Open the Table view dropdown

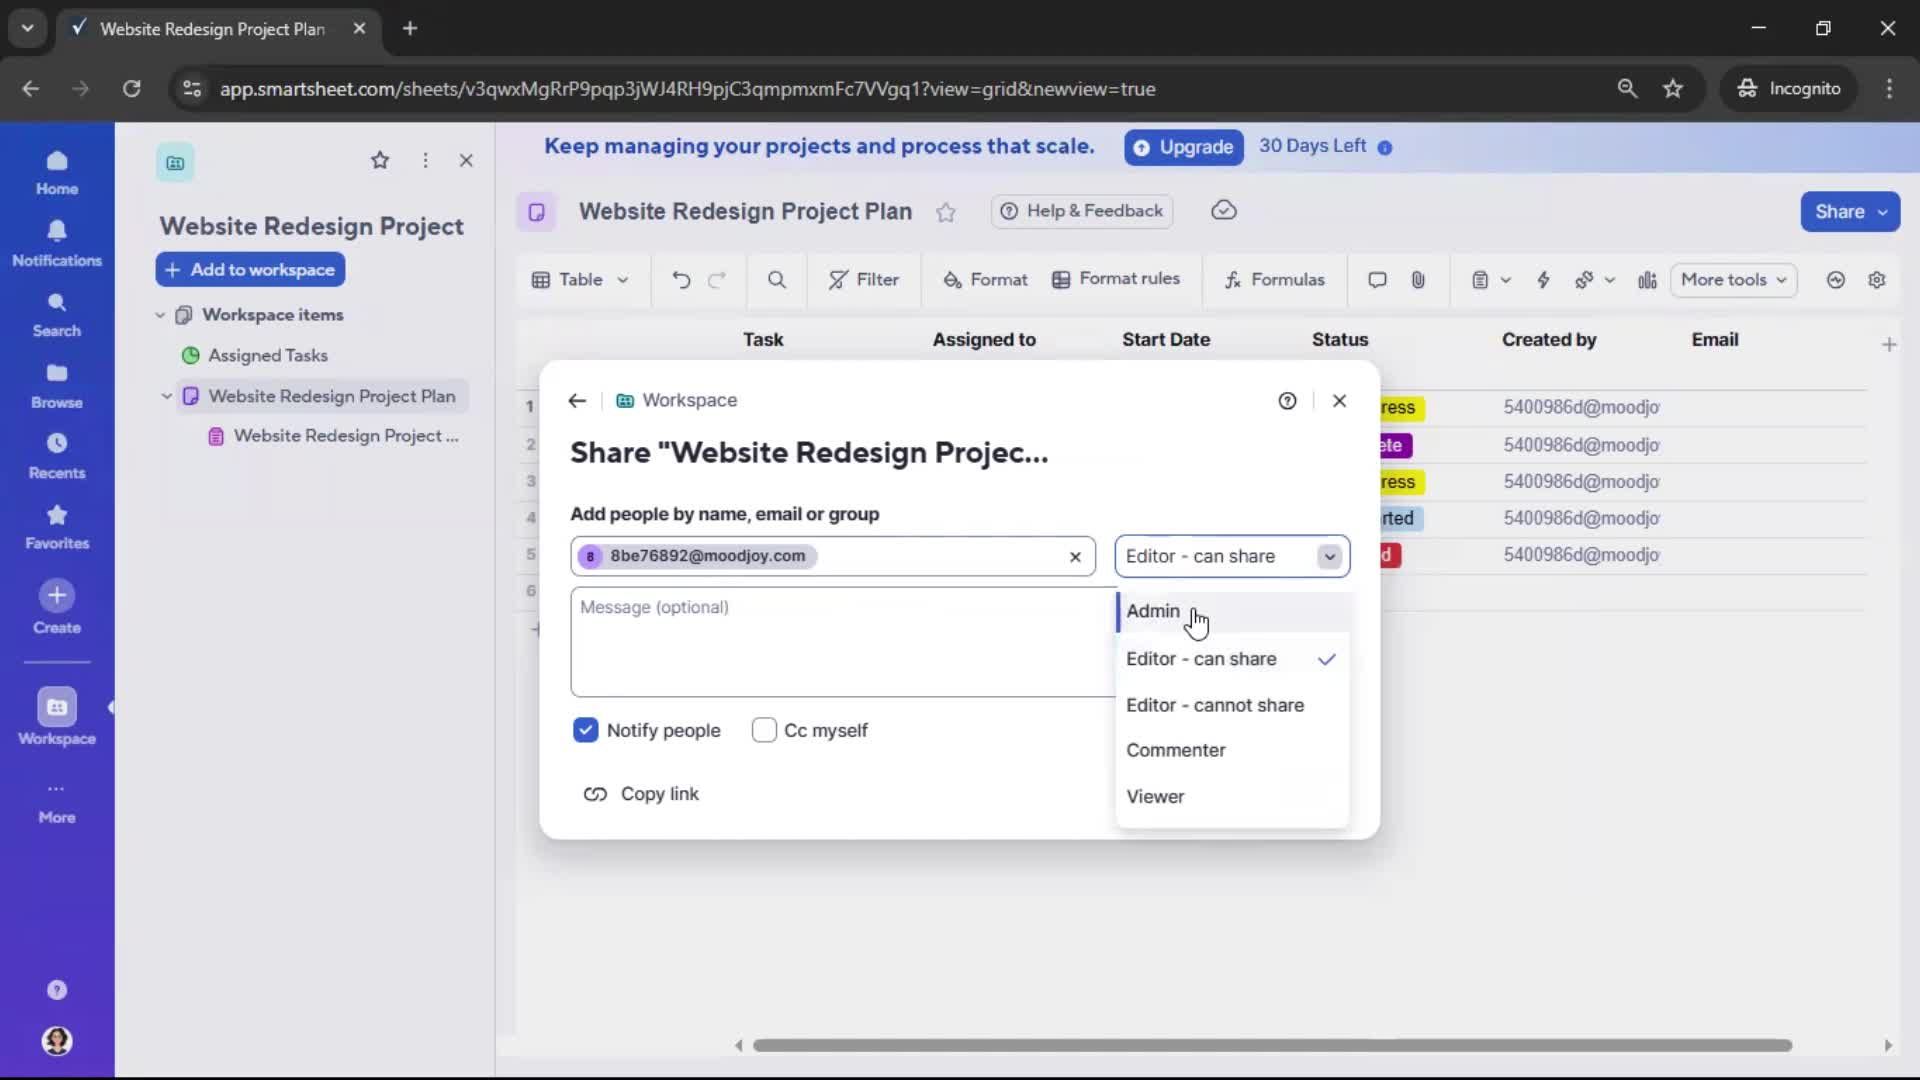tap(581, 280)
